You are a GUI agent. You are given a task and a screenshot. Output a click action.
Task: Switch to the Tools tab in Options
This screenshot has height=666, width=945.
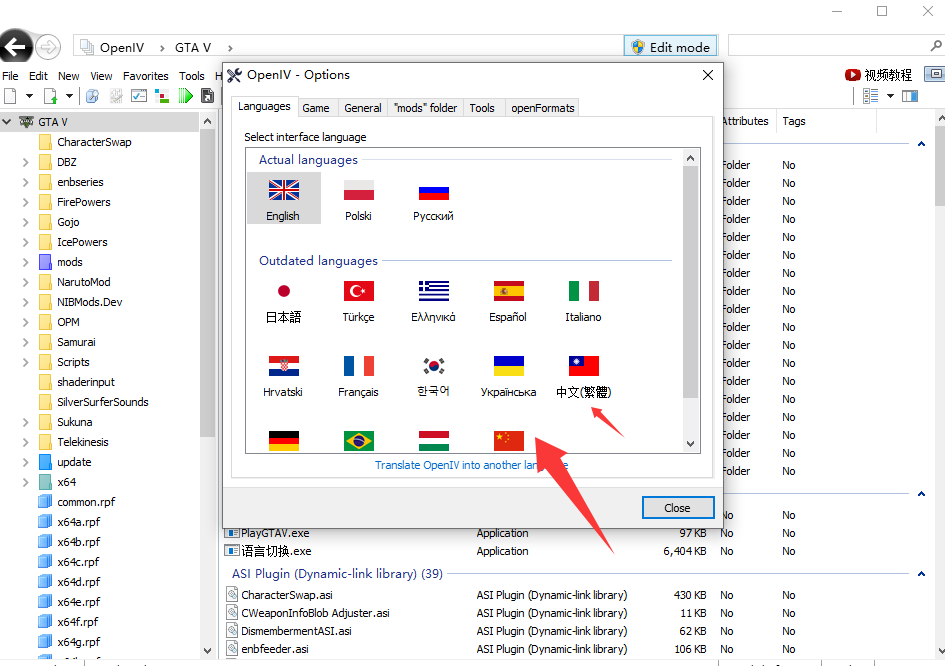point(482,108)
